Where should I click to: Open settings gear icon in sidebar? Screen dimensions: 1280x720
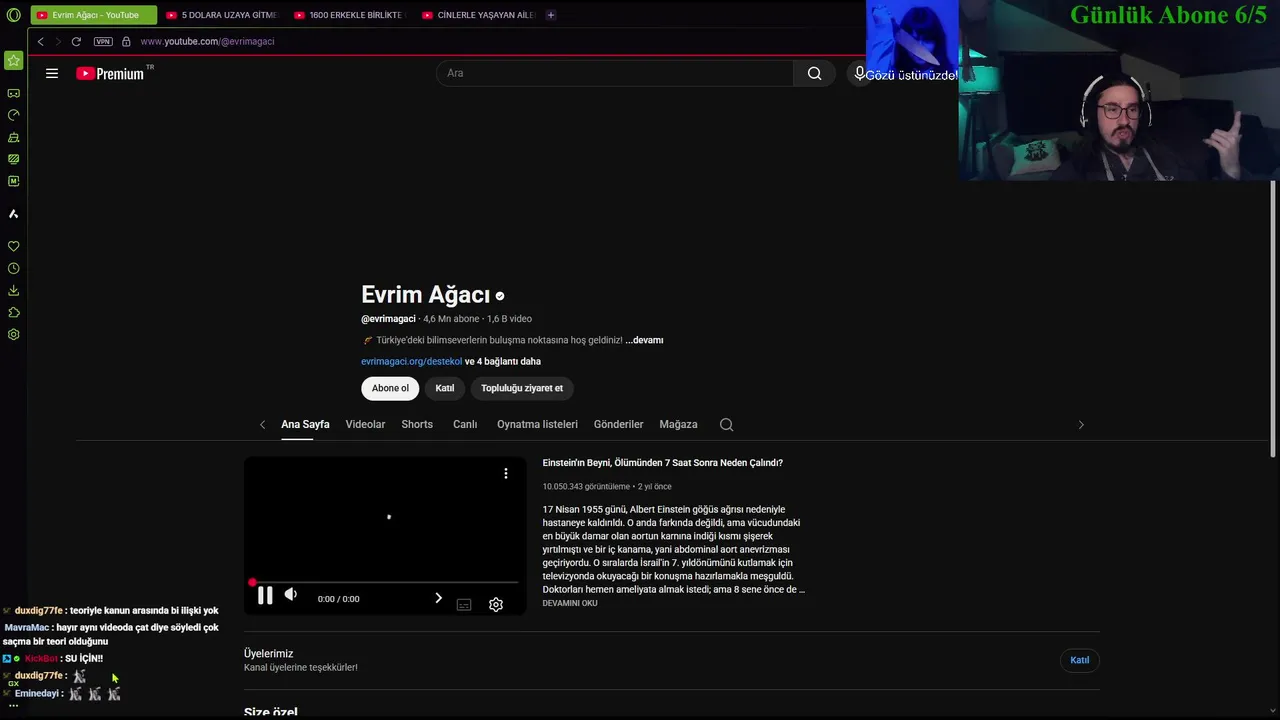click(14, 334)
